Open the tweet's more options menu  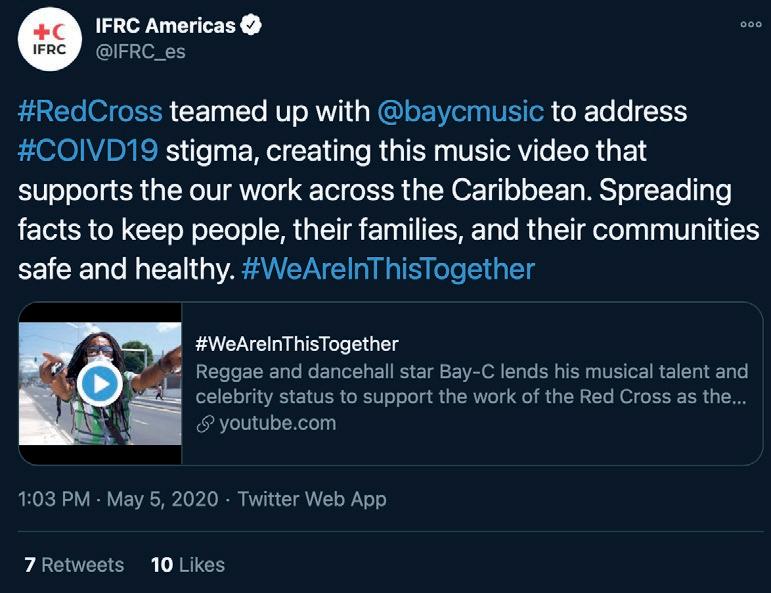[x=750, y=25]
